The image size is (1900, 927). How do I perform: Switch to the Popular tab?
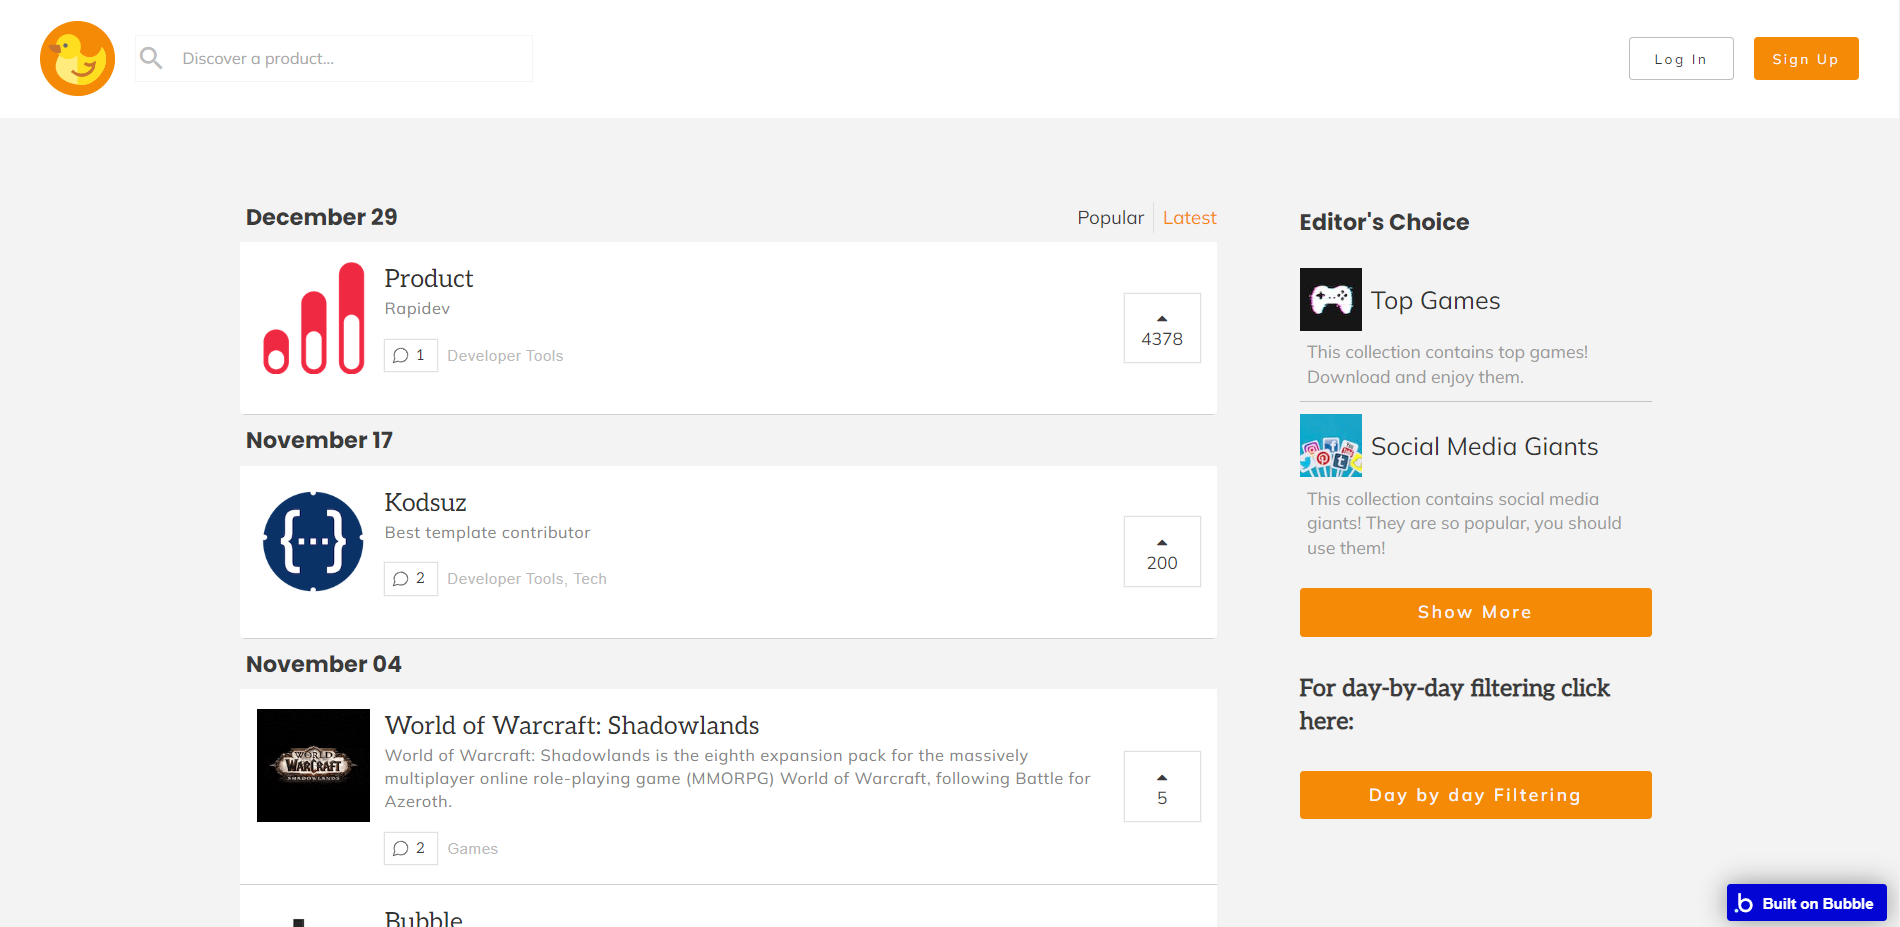(1110, 218)
